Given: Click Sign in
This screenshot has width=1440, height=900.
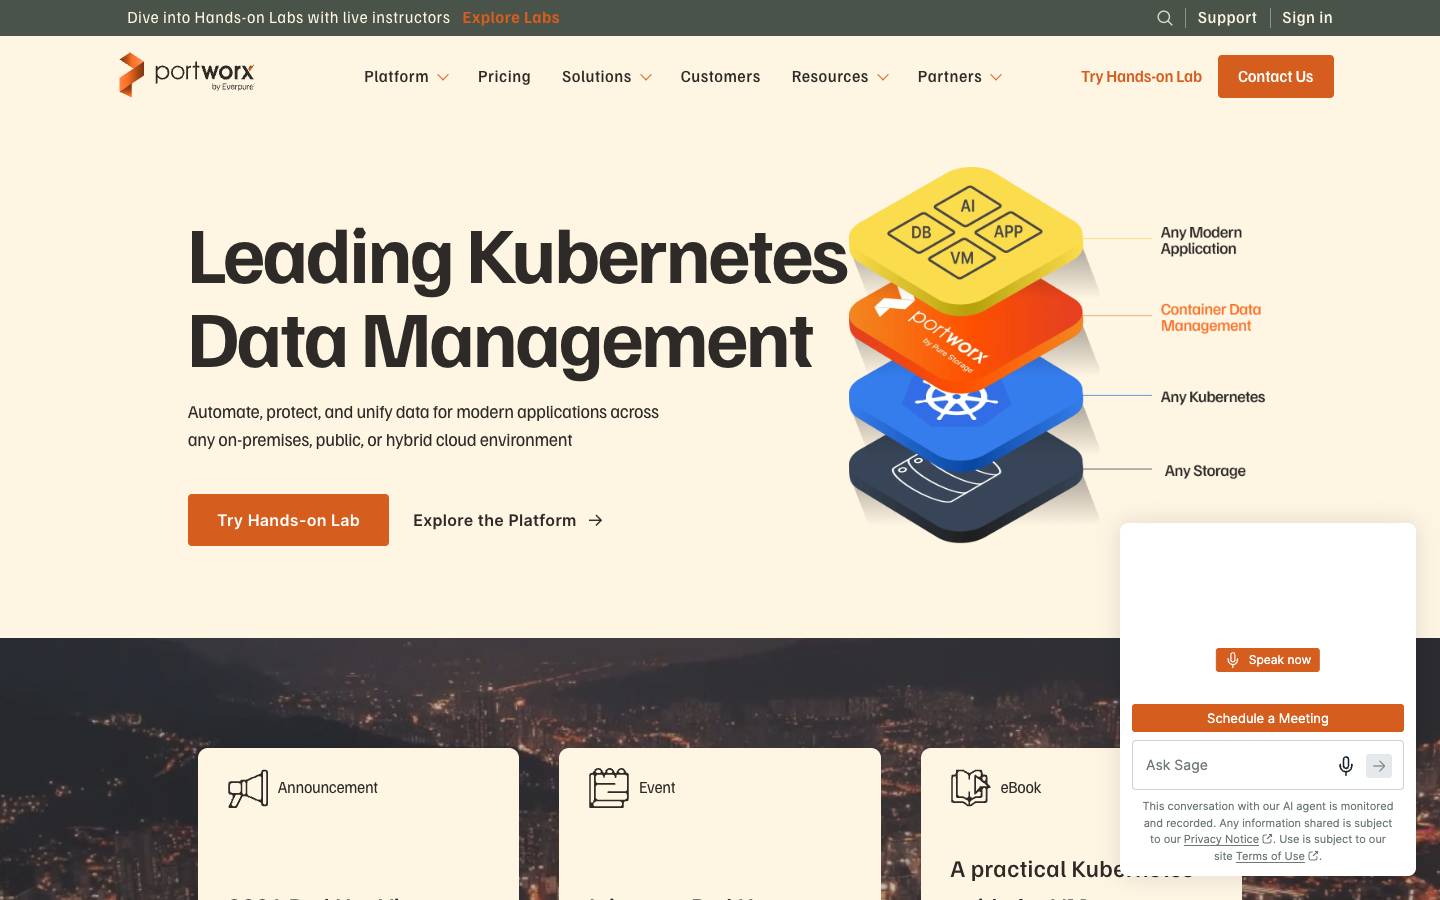Looking at the screenshot, I should [1307, 18].
